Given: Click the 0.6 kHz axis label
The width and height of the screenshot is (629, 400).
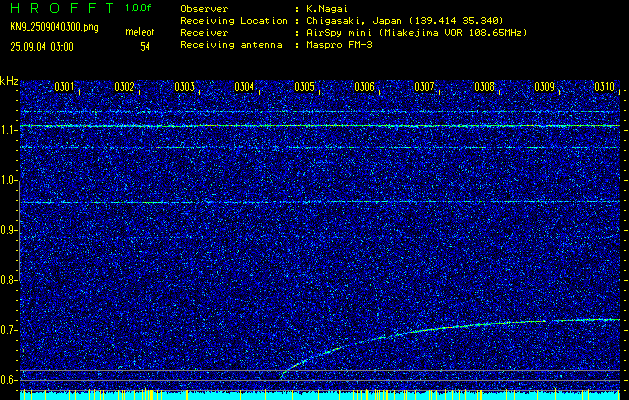Looking at the screenshot, I should point(7,380).
